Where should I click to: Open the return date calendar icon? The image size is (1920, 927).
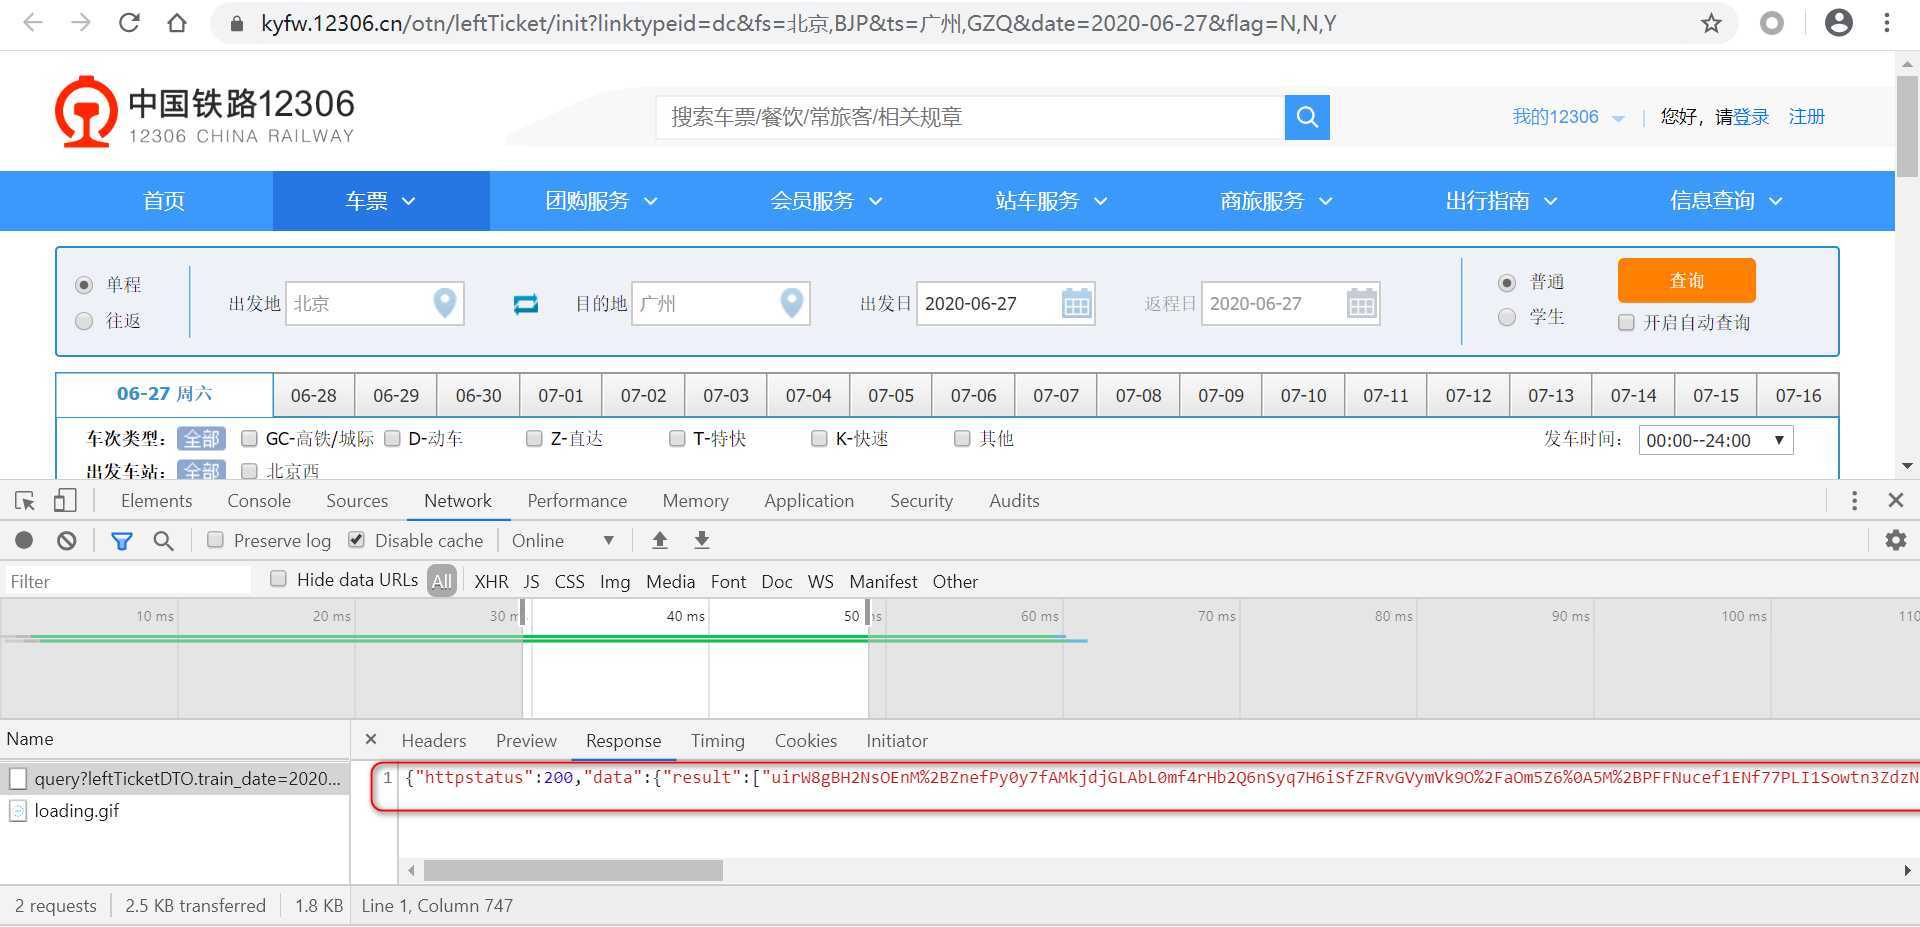[1361, 303]
